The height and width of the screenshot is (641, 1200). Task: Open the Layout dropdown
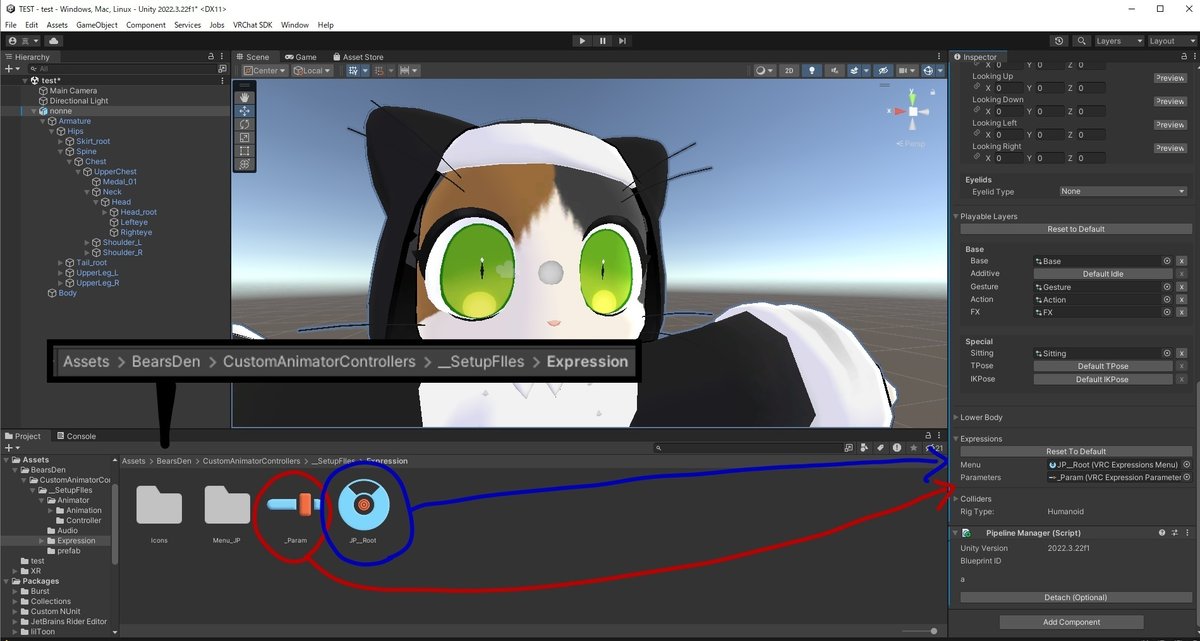pyautogui.click(x=1172, y=41)
